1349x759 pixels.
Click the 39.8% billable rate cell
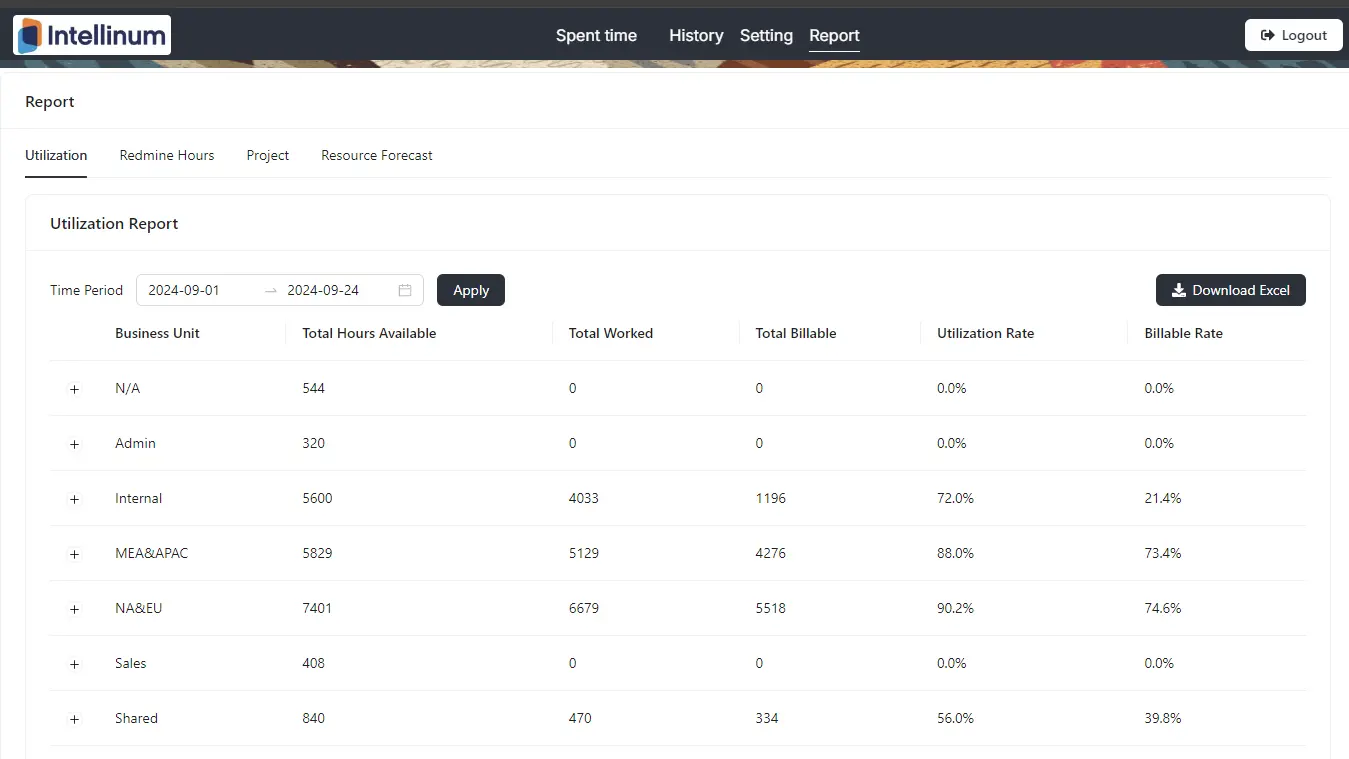click(1163, 718)
